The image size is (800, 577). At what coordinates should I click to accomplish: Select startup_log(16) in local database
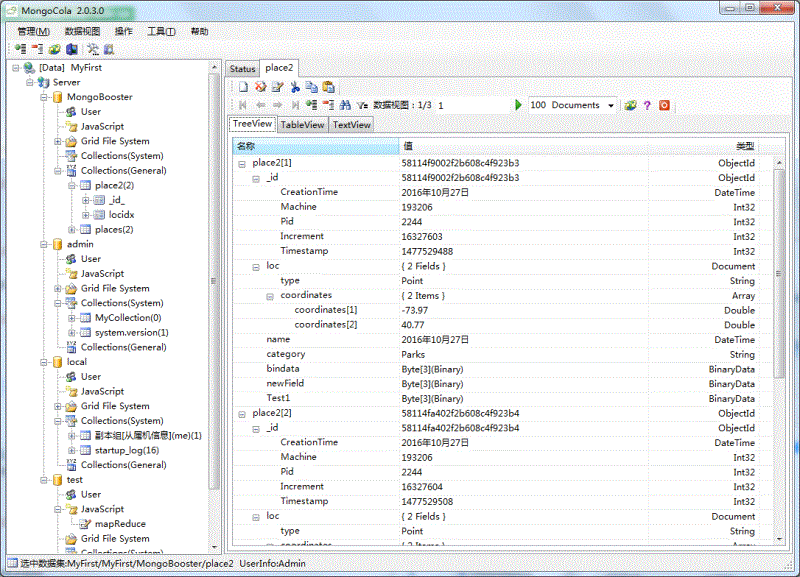pyautogui.click(x=127, y=450)
